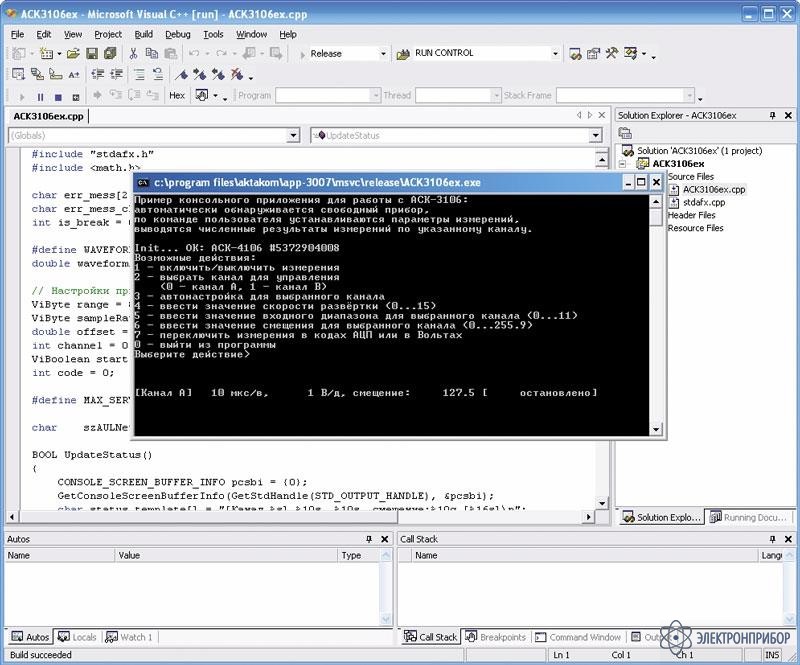Pause debugging with the Break All icon
This screenshot has width=800, height=665.
click(40, 96)
